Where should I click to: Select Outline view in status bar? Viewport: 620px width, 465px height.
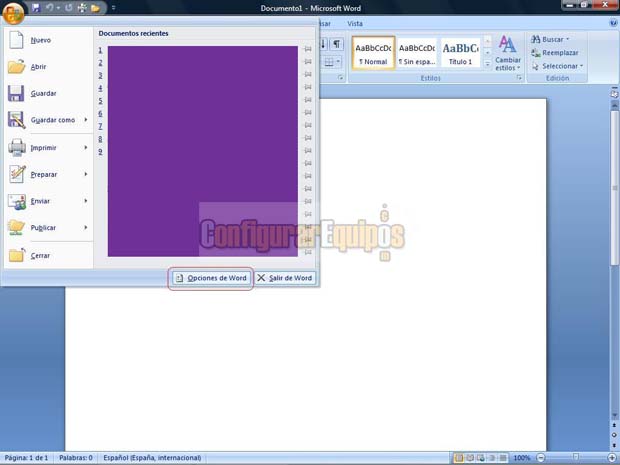pos(492,458)
